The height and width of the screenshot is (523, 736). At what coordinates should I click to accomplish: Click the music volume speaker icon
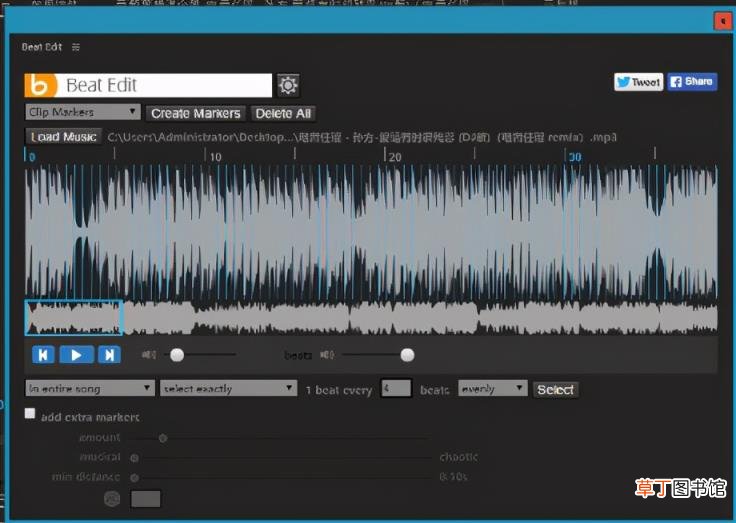point(149,355)
